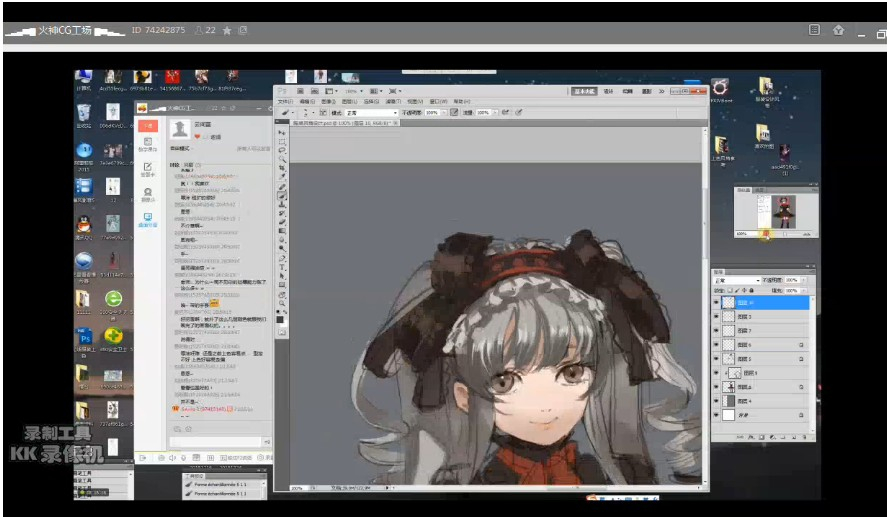The height and width of the screenshot is (517, 887).
Task: Select the Blur tool
Action: 282,239
